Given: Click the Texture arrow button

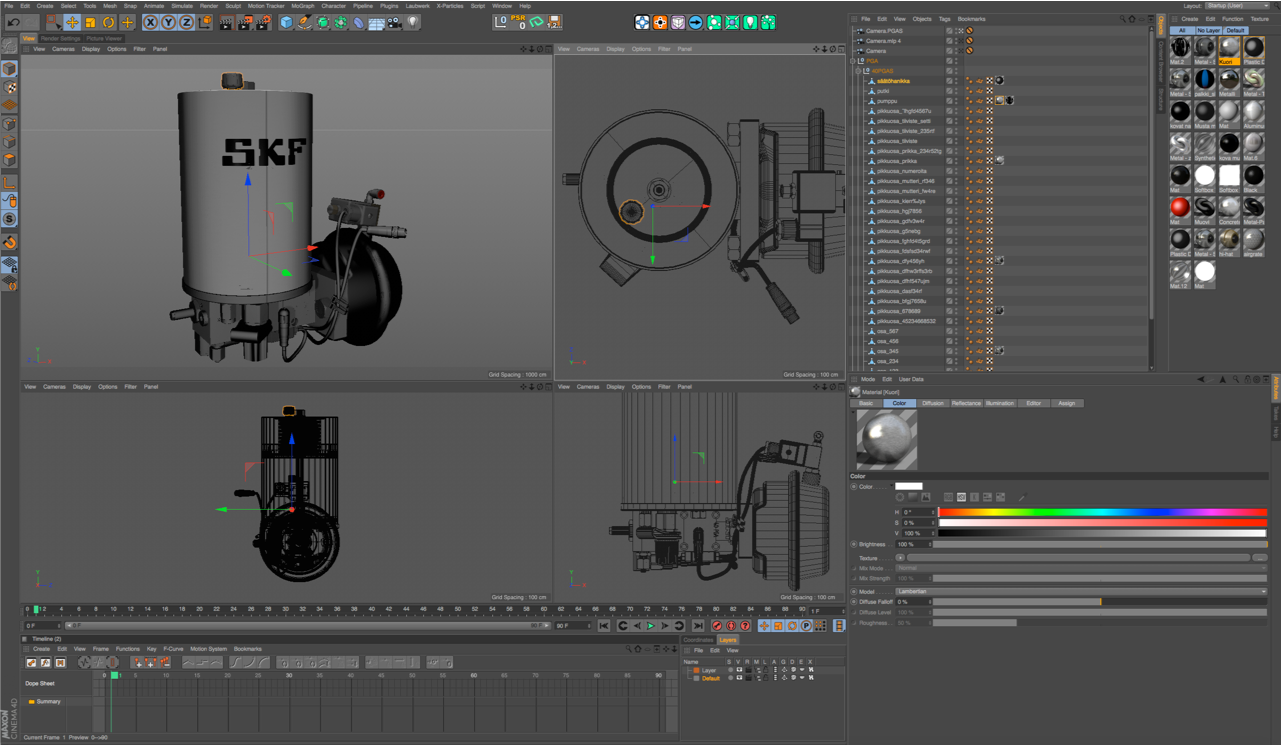Looking at the screenshot, I should pos(900,558).
